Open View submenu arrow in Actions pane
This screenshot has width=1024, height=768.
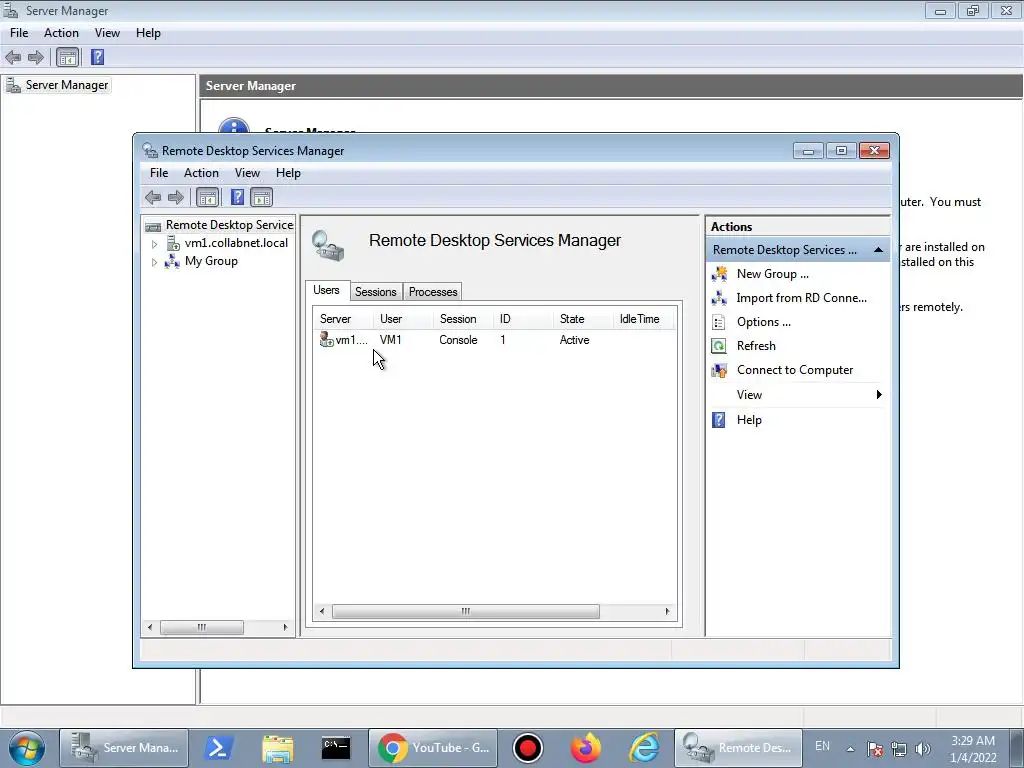[879, 394]
